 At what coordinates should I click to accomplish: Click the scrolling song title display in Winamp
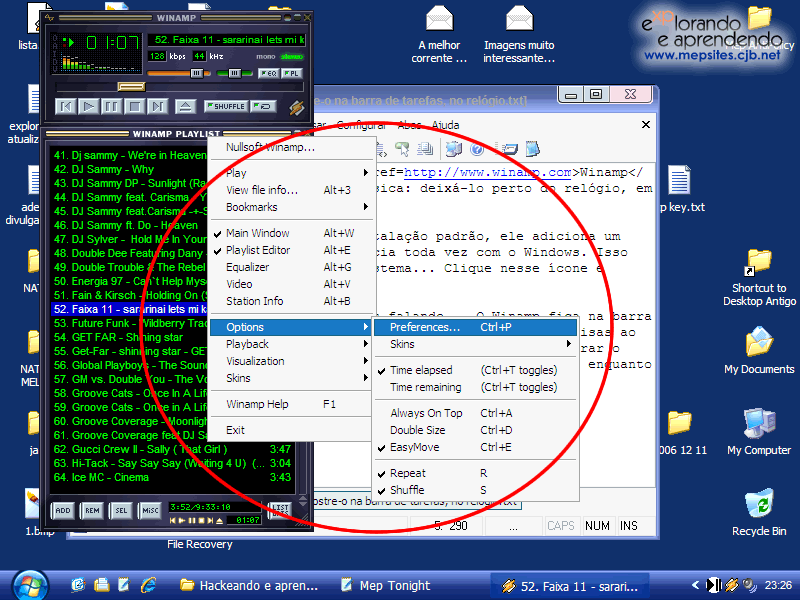click(x=227, y=40)
